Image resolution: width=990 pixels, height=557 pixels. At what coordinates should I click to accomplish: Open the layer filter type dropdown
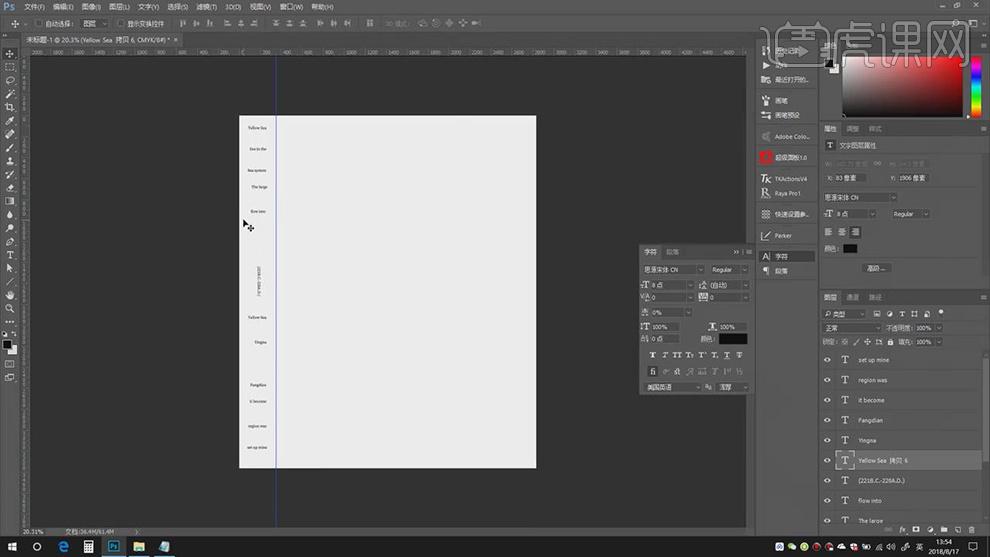pyautogui.click(x=844, y=314)
